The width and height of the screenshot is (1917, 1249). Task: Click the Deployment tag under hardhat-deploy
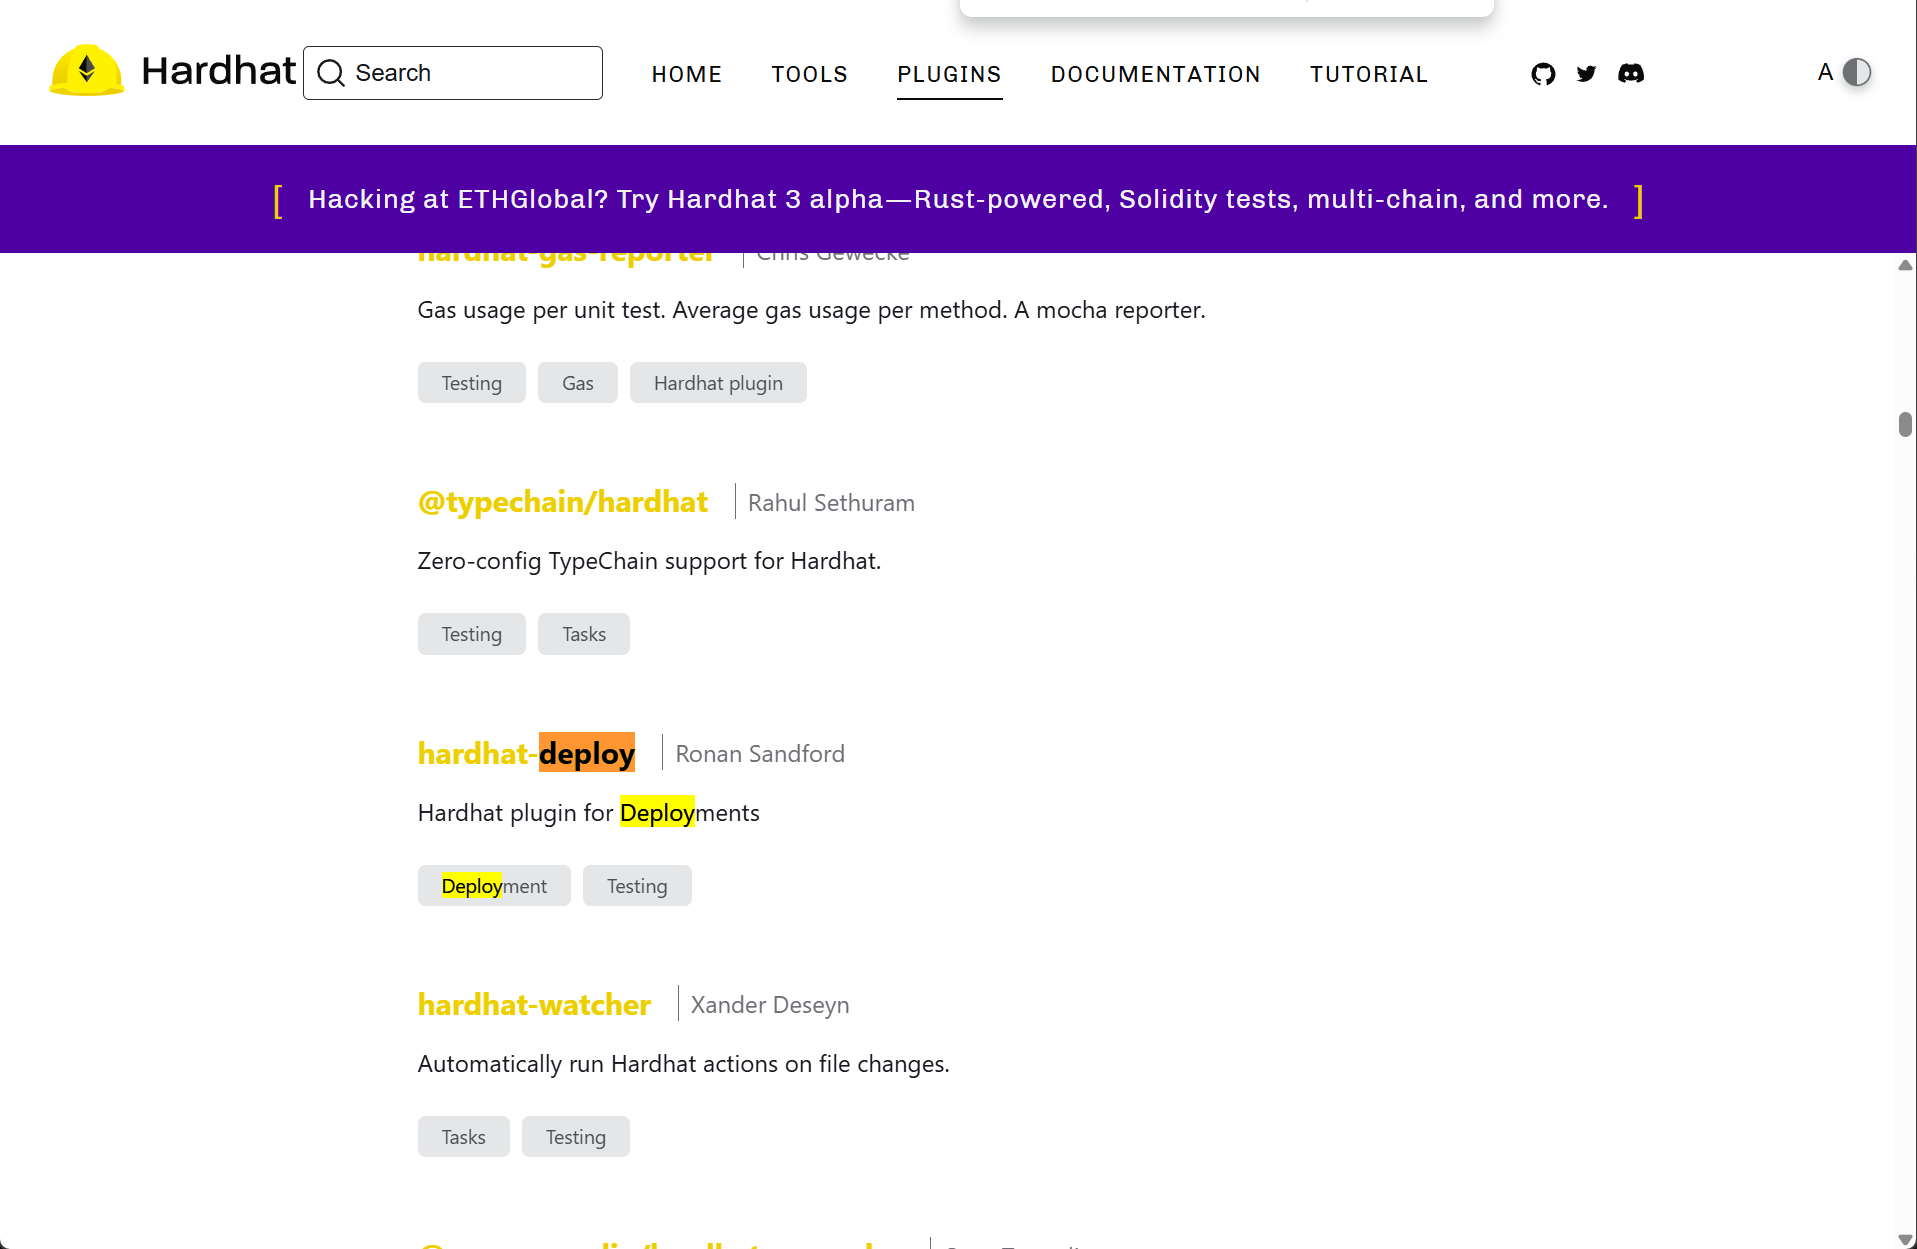click(494, 886)
